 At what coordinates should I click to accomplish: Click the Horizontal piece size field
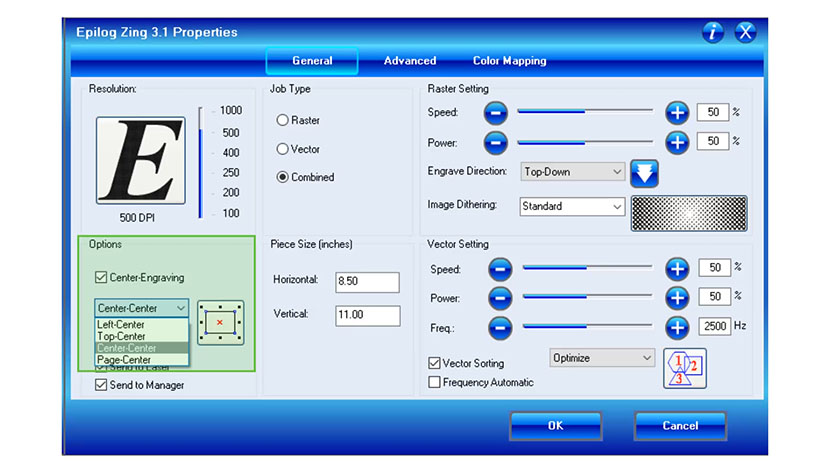367,282
